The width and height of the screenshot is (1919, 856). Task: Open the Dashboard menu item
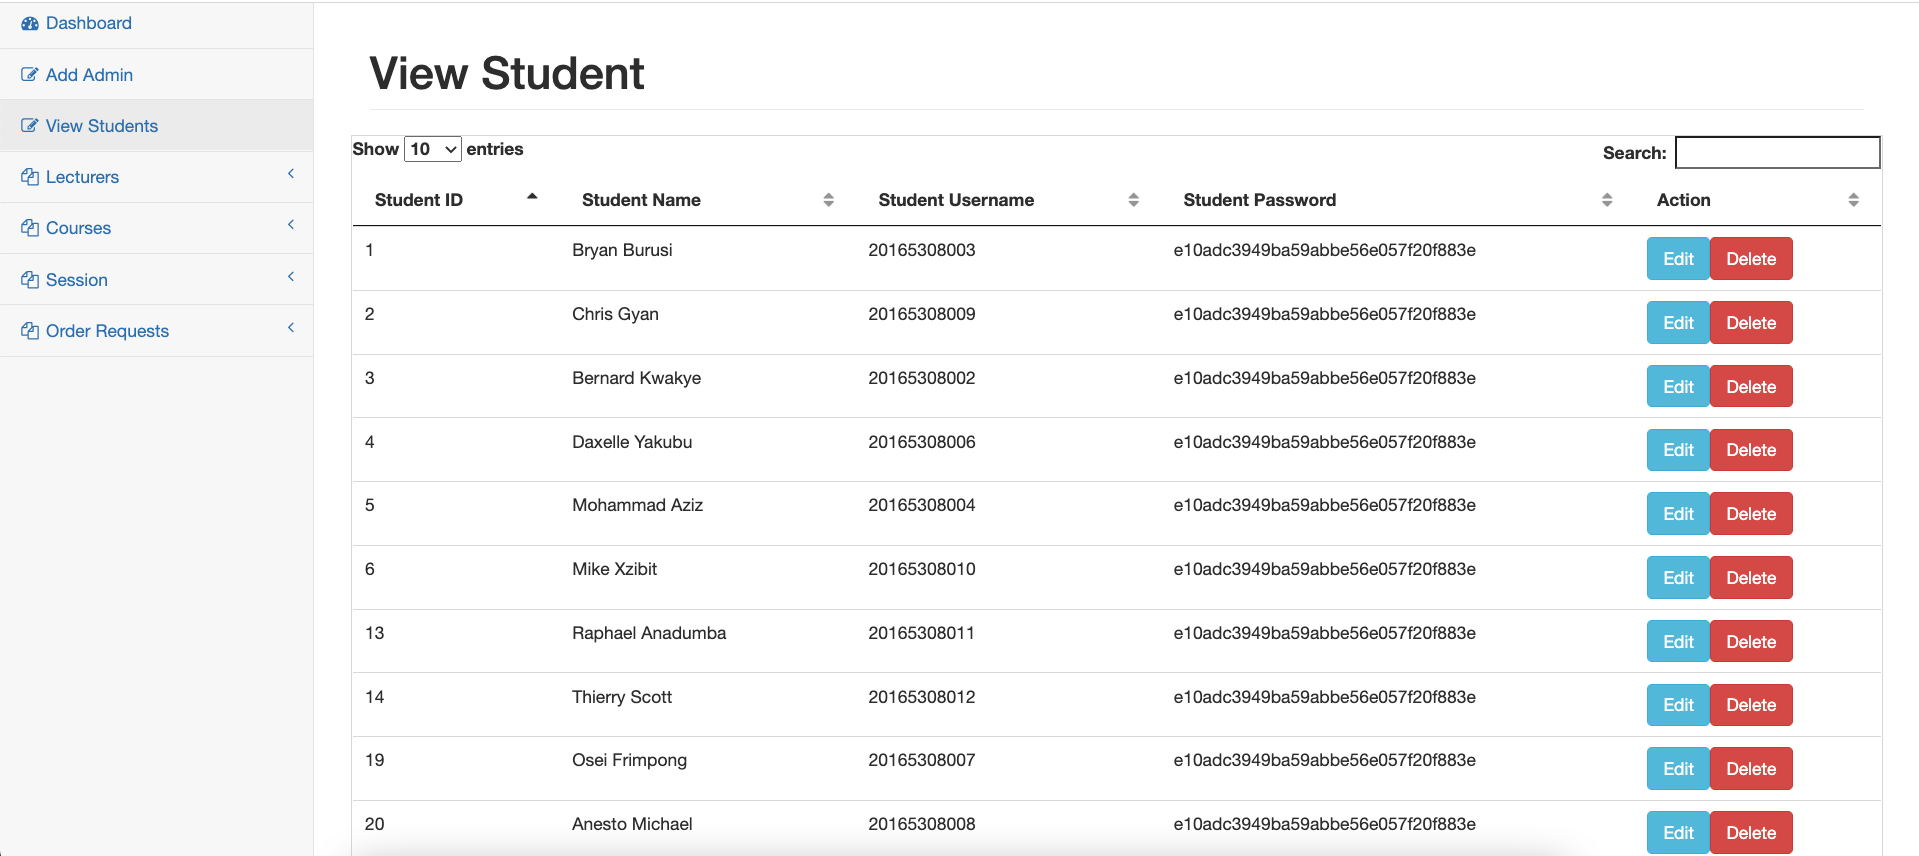click(156, 23)
